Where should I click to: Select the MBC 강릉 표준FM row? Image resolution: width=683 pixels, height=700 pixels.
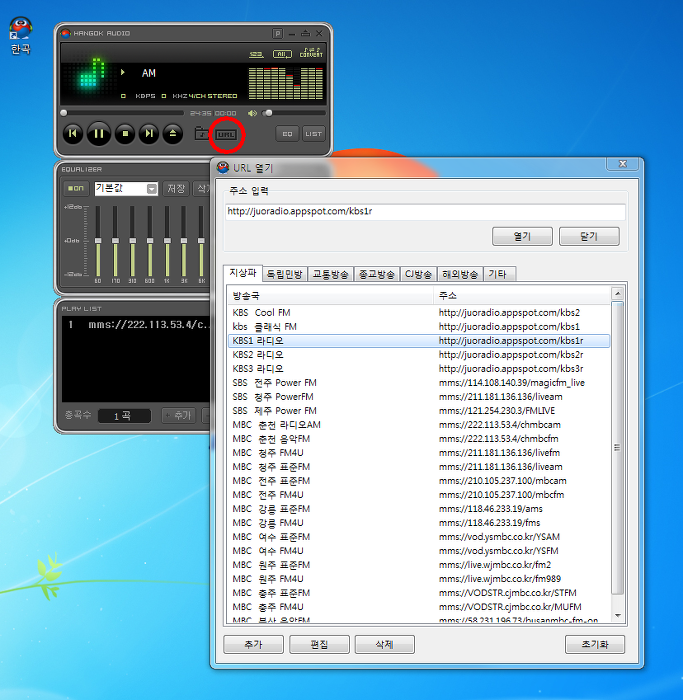tap(419, 509)
